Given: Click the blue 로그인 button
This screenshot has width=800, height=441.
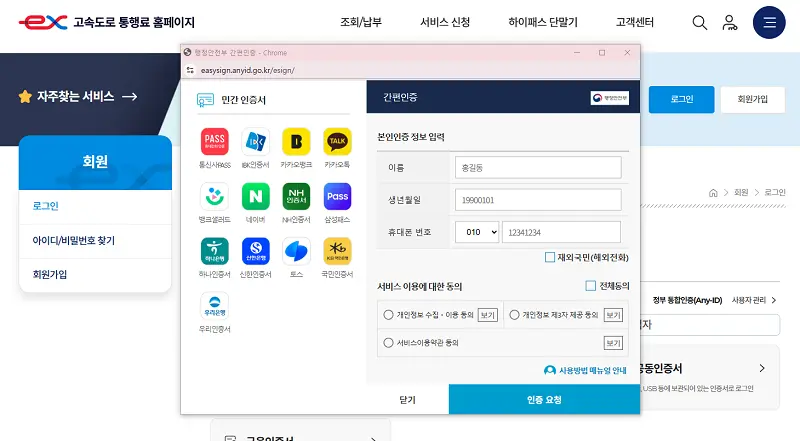Looking at the screenshot, I should 682,99.
